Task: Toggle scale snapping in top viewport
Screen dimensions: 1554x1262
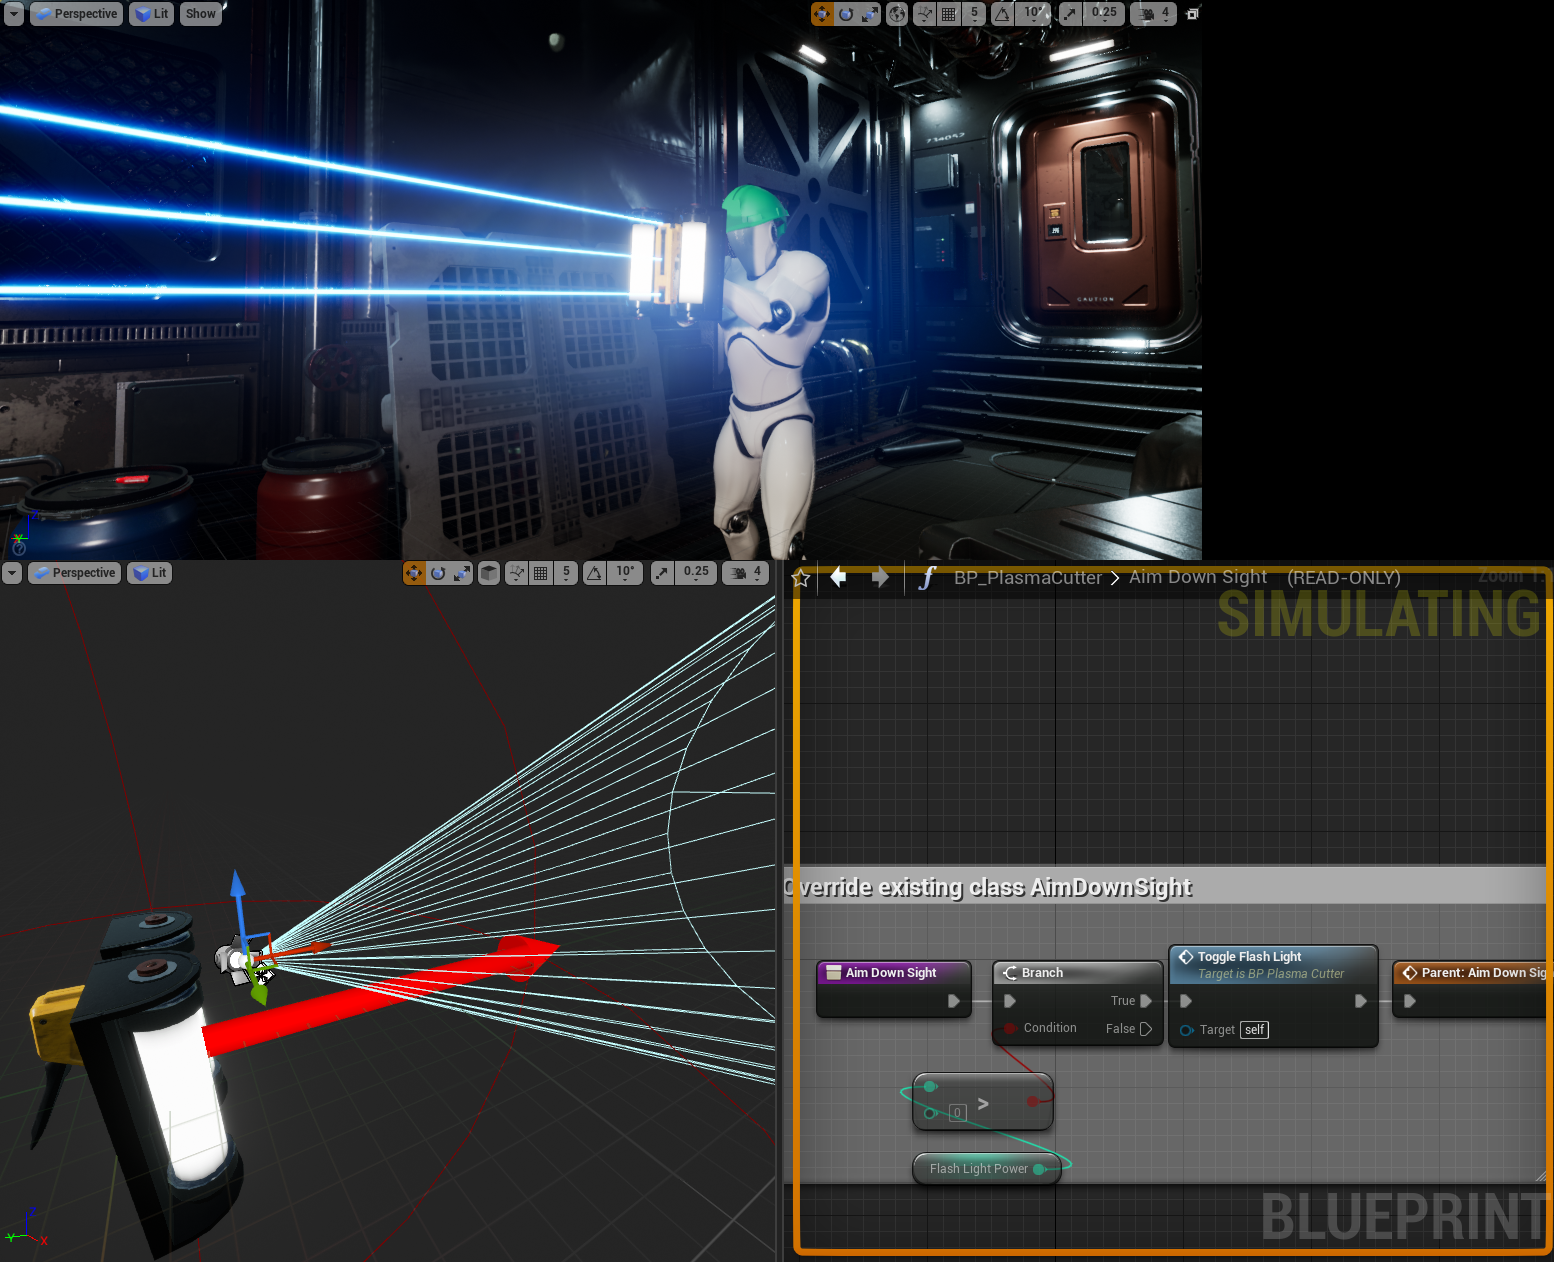Action: tap(1070, 14)
